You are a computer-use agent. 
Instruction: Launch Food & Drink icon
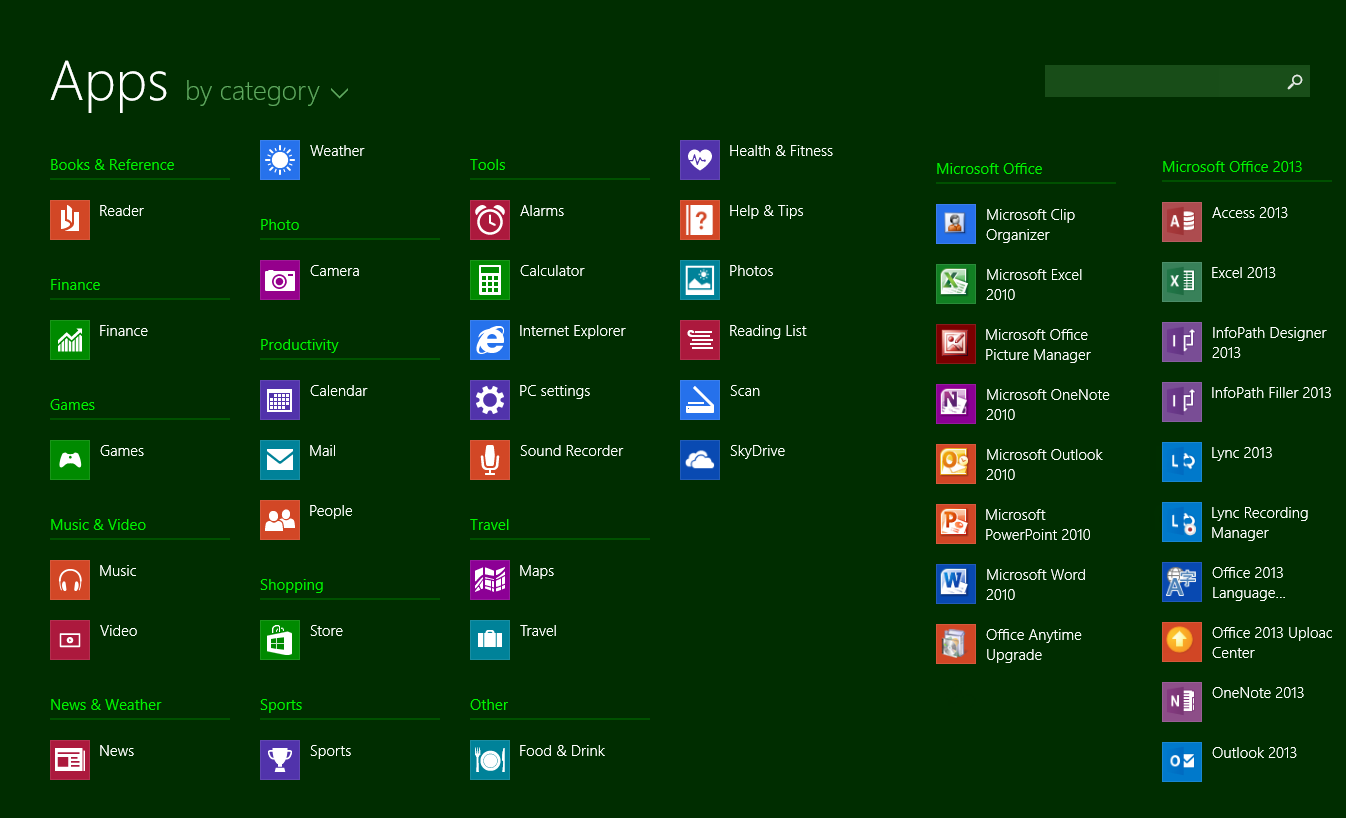pos(490,760)
